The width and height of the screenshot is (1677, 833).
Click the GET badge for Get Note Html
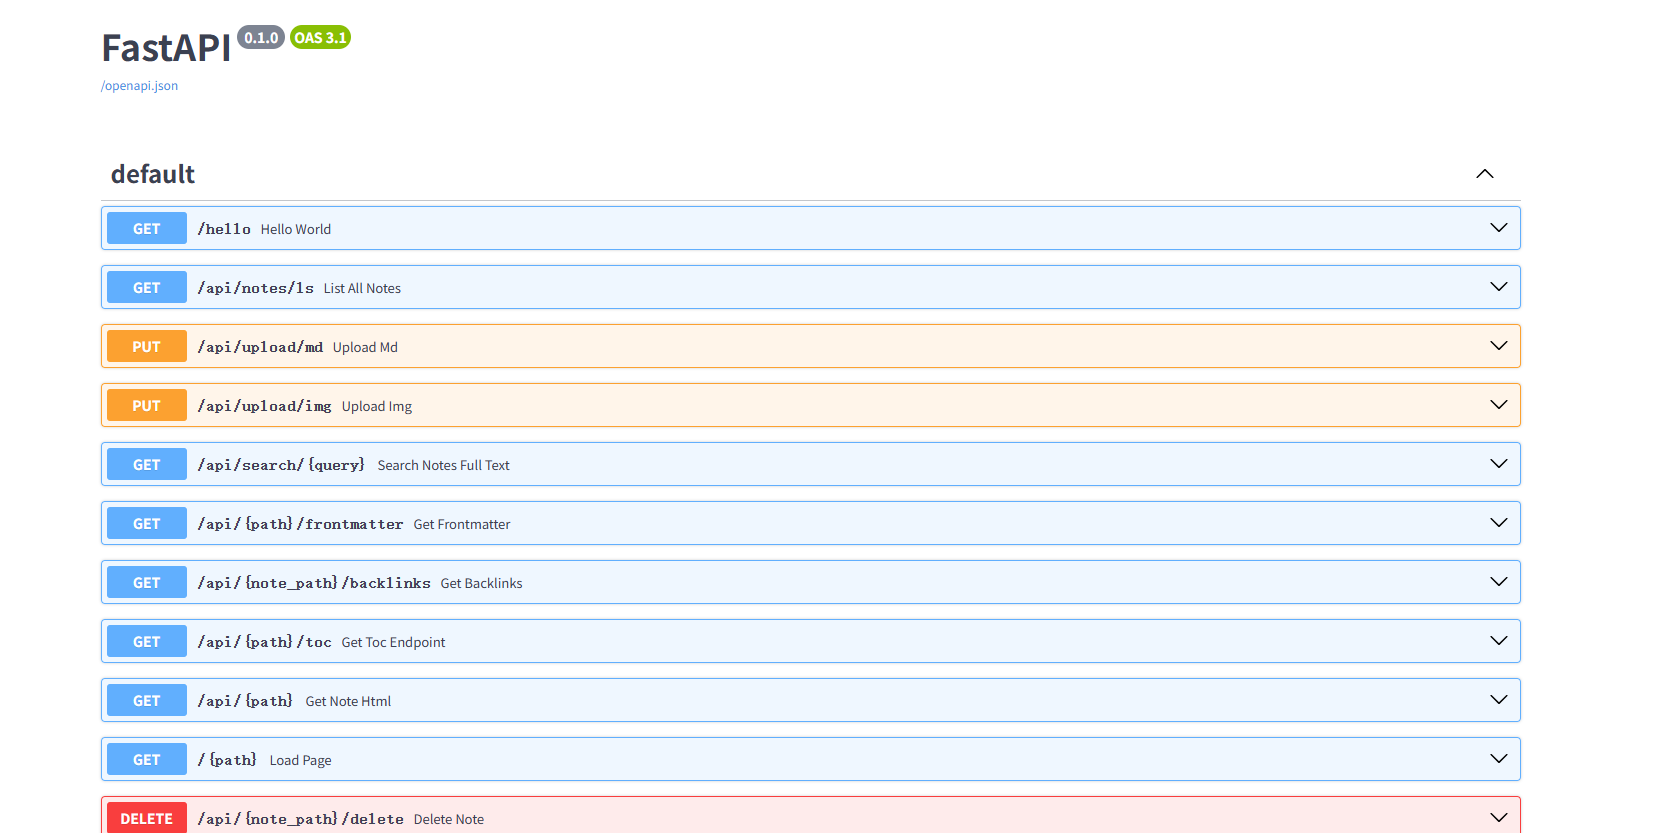(147, 700)
